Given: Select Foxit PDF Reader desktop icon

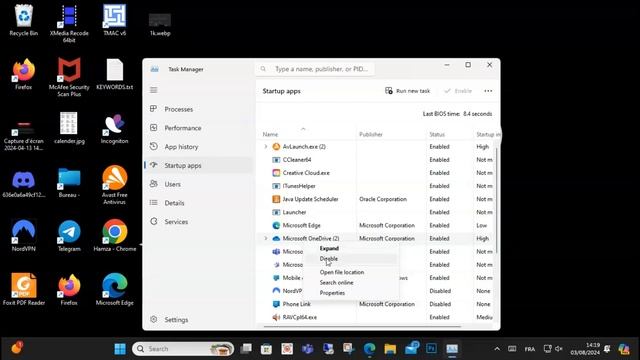Looking at the screenshot, I should (x=24, y=289).
